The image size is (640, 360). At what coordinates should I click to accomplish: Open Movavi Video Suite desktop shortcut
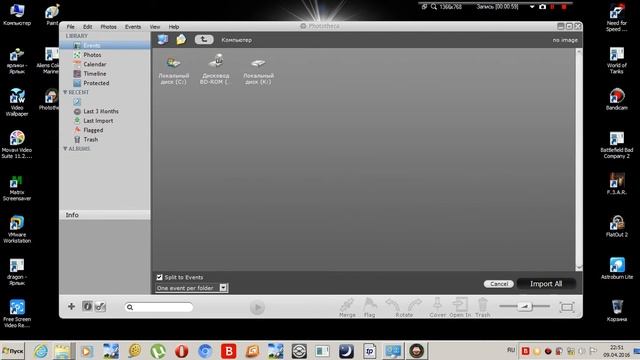(x=17, y=144)
